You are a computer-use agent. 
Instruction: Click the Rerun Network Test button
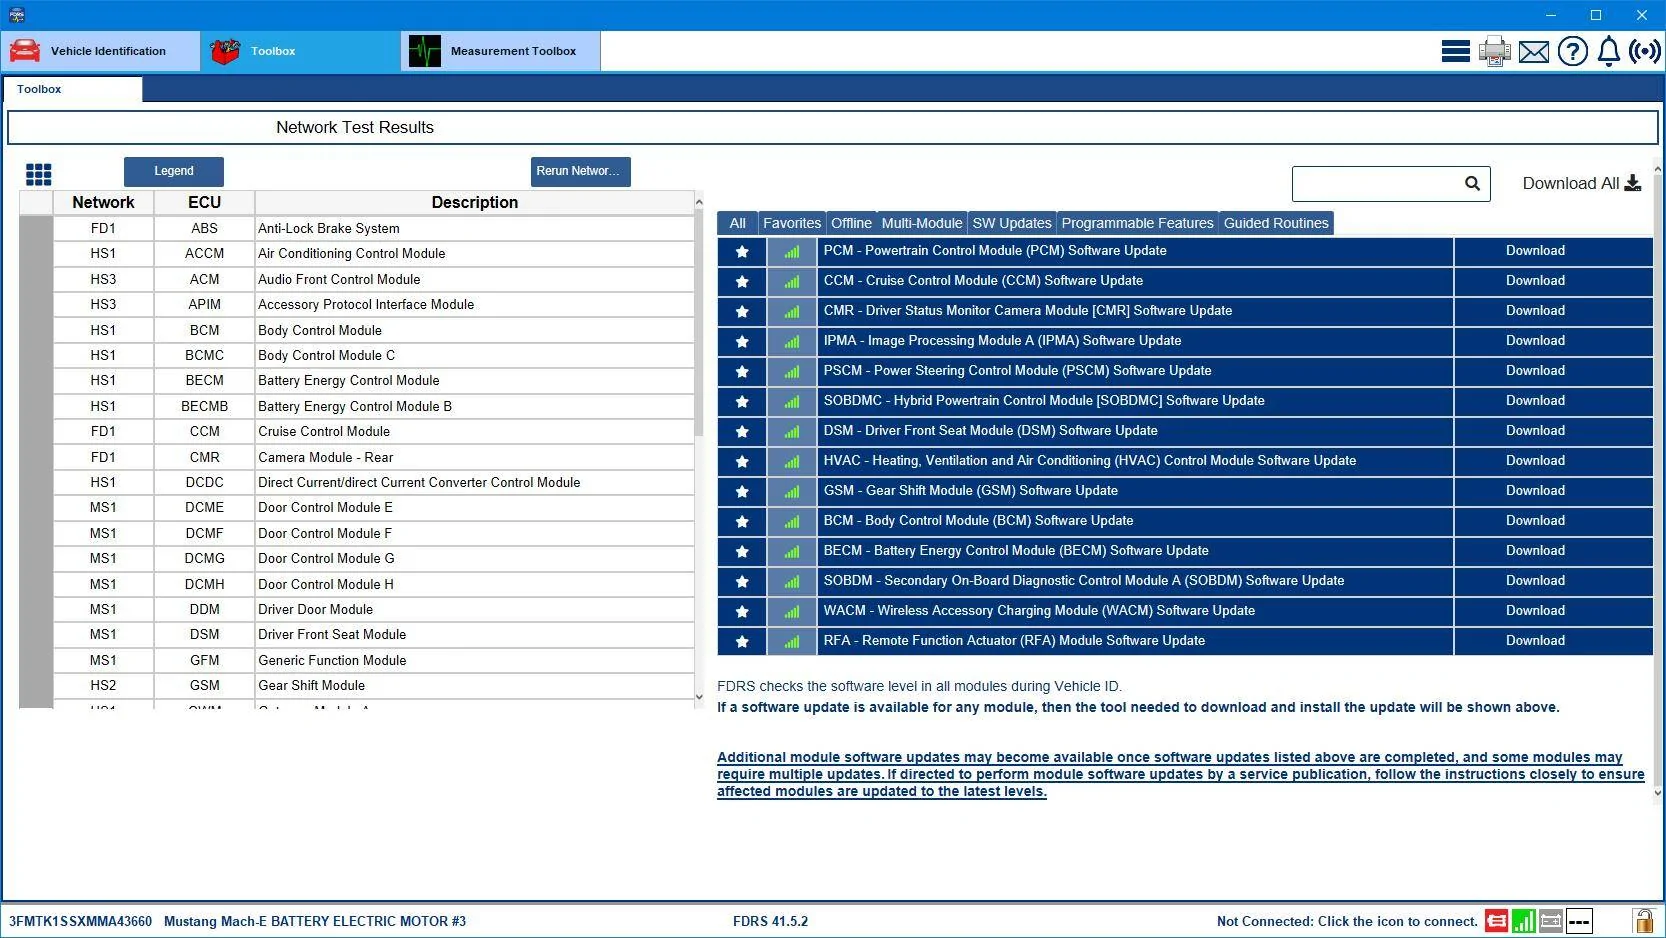580,171
